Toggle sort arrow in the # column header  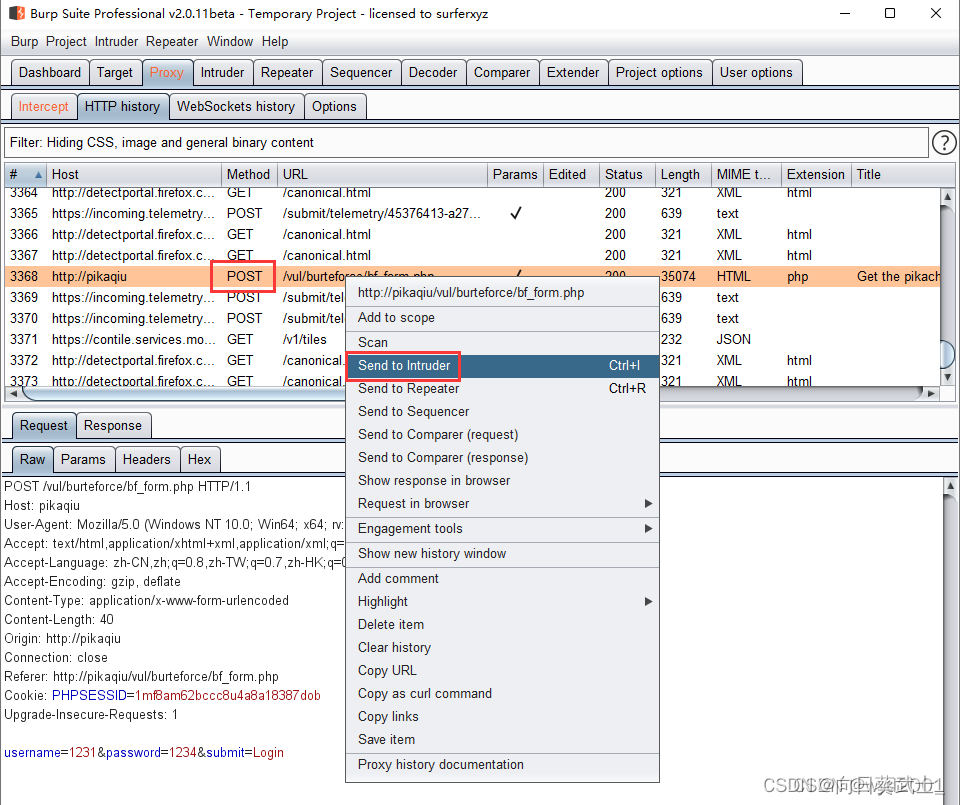[x=38, y=174]
